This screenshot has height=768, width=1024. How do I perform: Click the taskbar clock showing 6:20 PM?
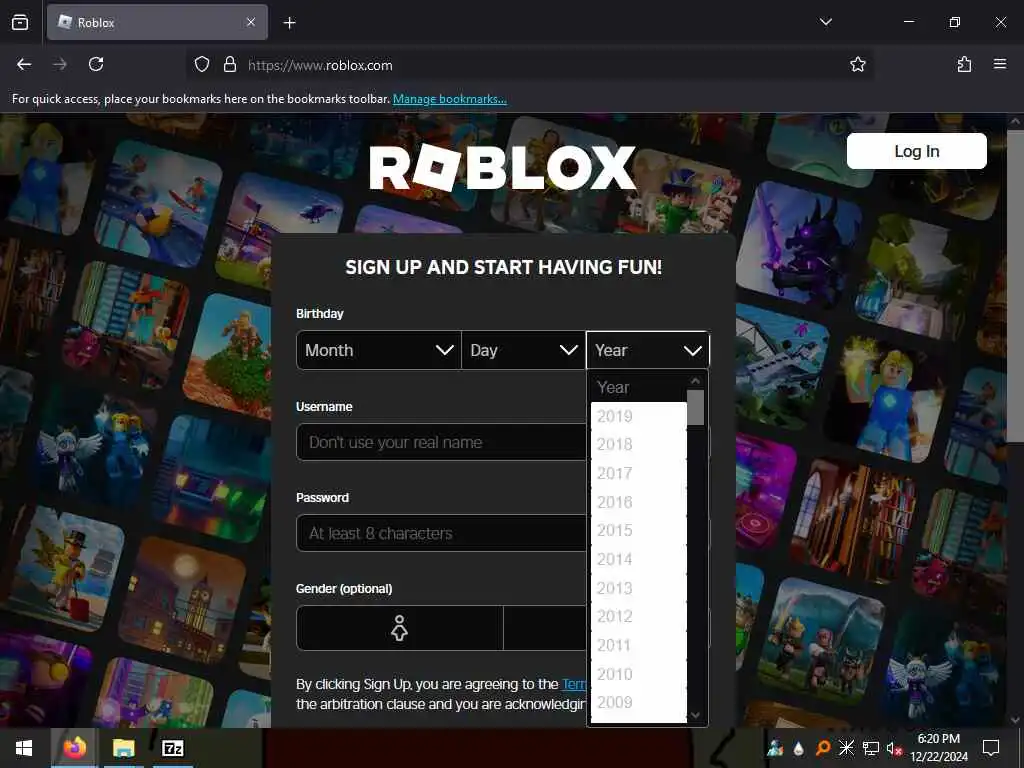(938, 748)
